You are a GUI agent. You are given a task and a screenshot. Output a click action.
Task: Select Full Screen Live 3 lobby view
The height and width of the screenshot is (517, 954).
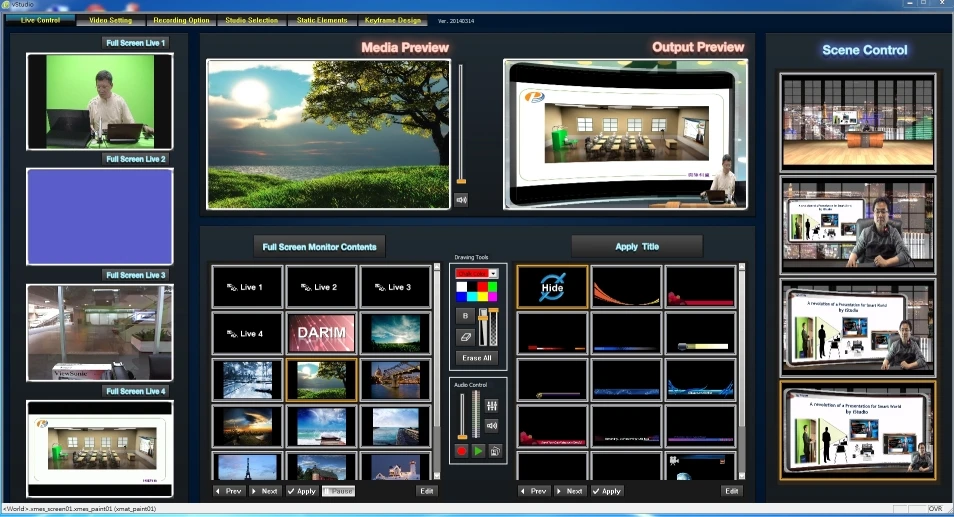(100, 333)
